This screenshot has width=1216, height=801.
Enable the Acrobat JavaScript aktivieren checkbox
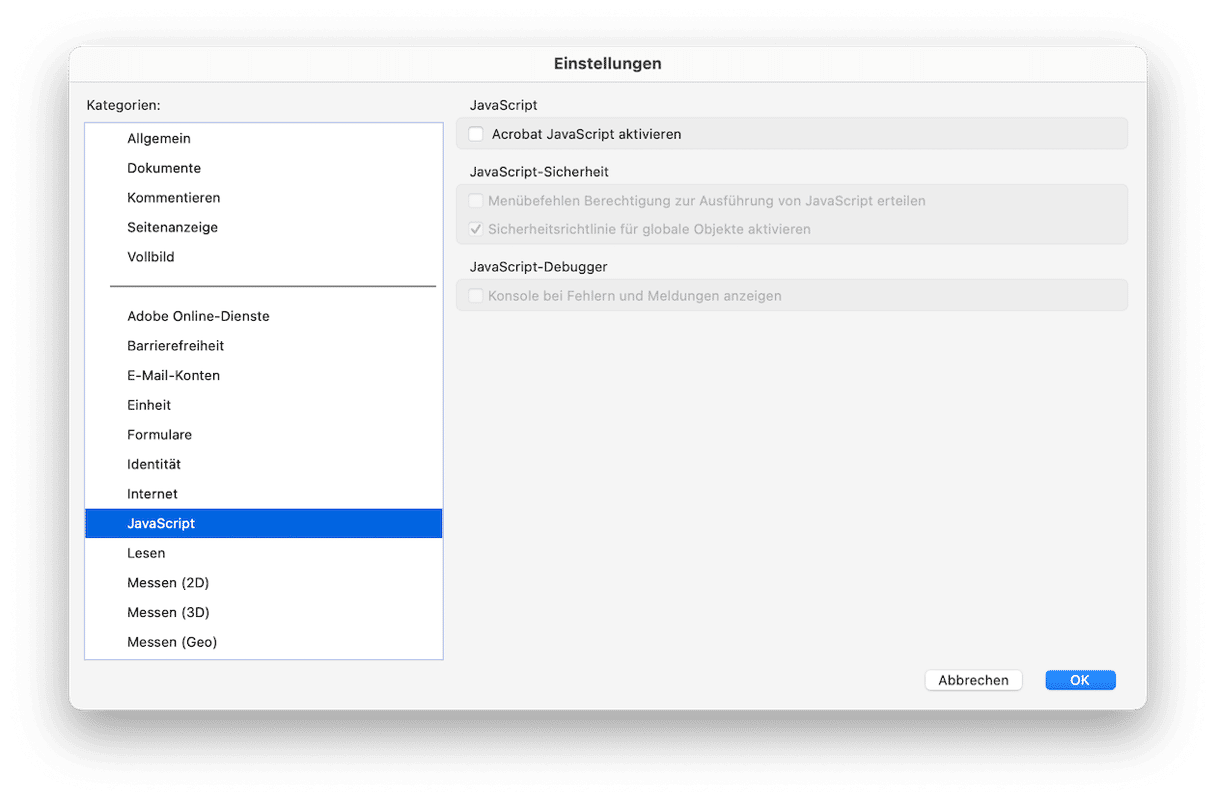tap(476, 134)
